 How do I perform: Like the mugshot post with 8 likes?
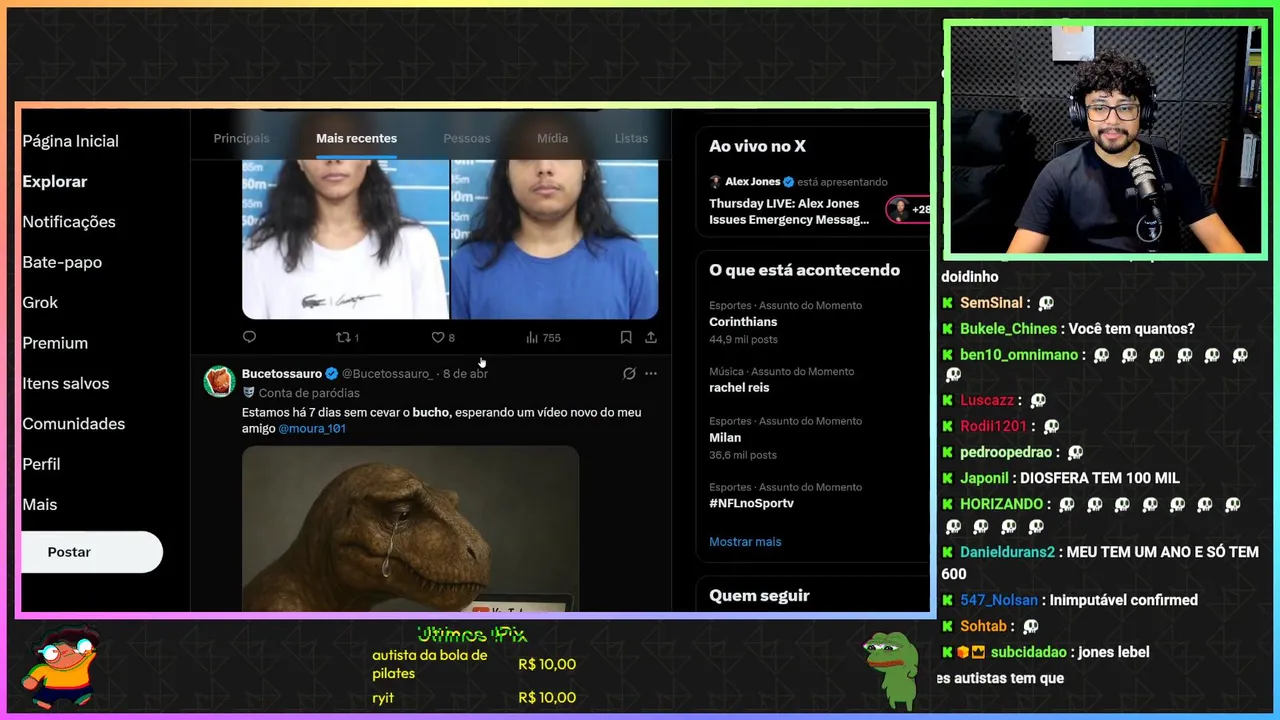[443, 338]
